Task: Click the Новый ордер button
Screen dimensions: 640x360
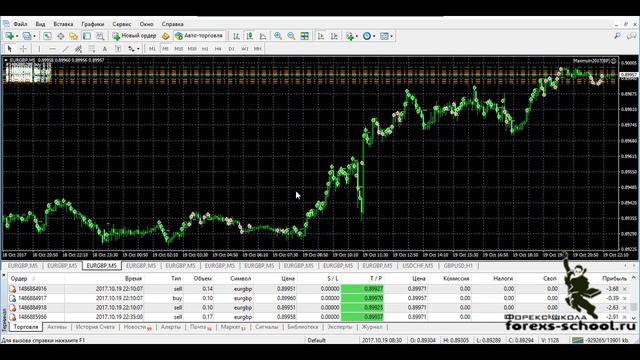Action: pos(135,36)
